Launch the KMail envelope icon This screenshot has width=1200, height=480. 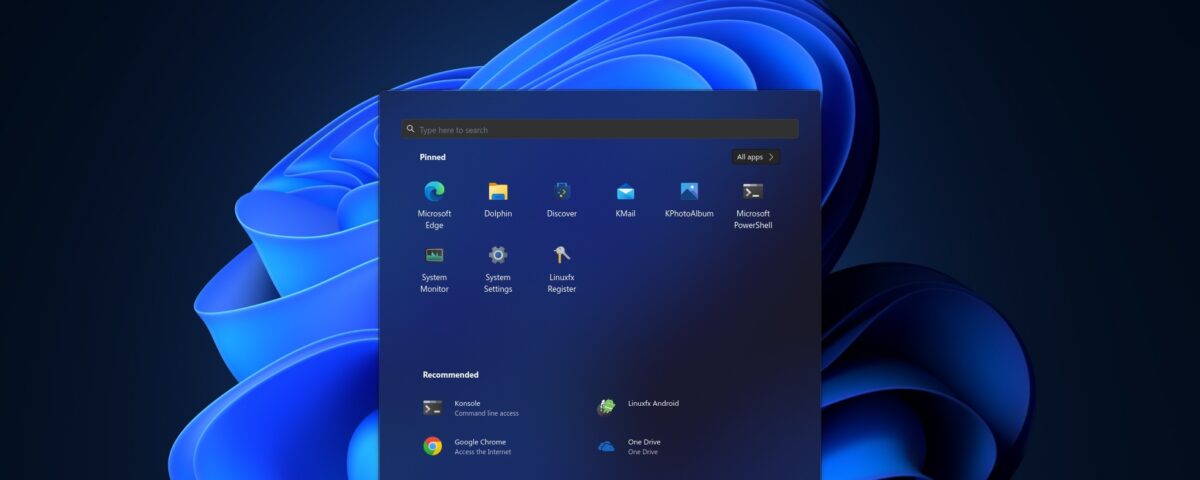[626, 192]
